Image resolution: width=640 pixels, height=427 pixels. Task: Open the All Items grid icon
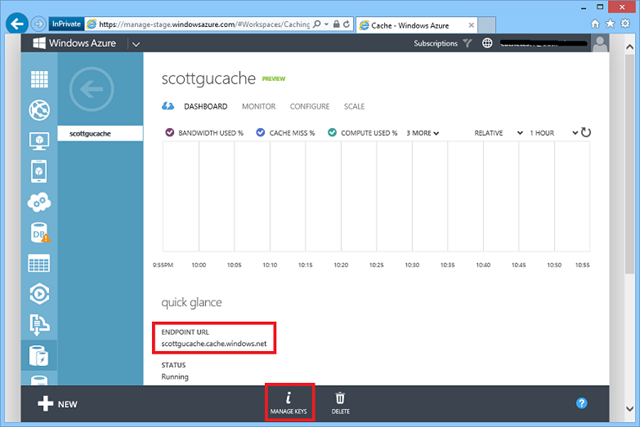click(39, 79)
